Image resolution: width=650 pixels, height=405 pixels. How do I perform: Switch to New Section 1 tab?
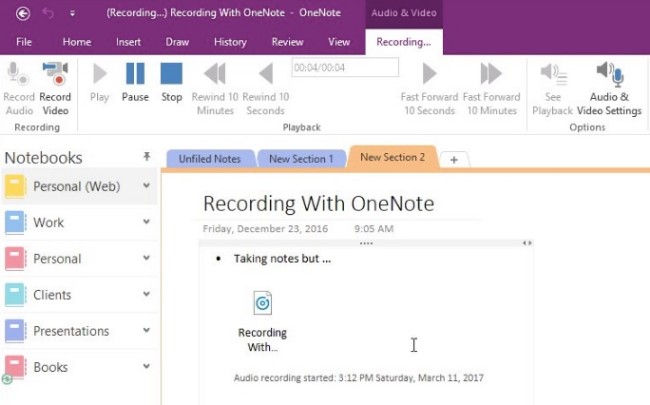pyautogui.click(x=301, y=159)
